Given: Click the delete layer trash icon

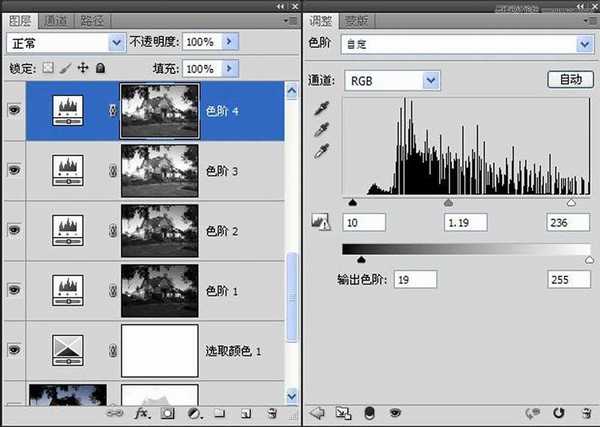Looking at the screenshot, I should [x=271, y=412].
